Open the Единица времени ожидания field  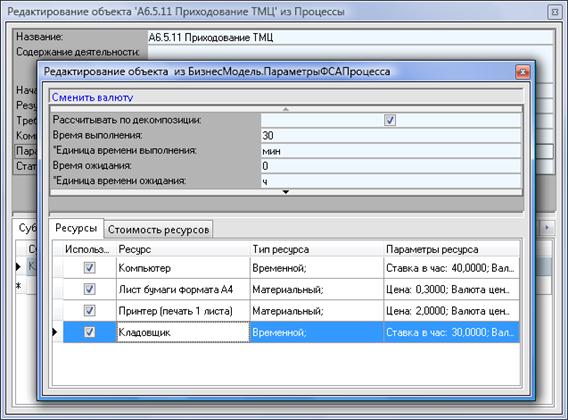[391, 181]
